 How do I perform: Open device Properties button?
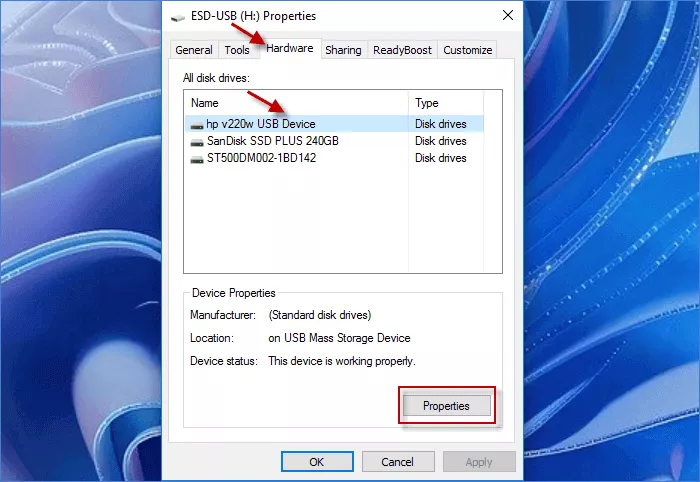446,406
